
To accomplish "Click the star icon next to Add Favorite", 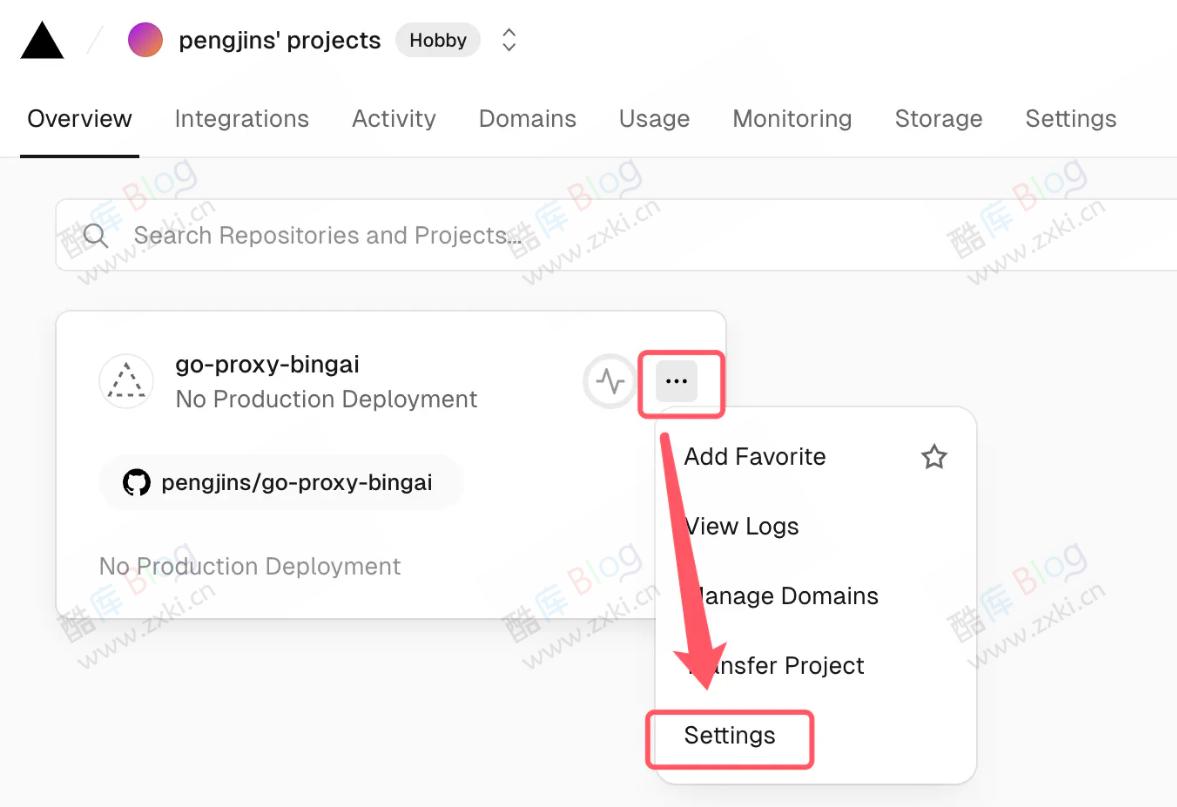I will click(933, 457).
